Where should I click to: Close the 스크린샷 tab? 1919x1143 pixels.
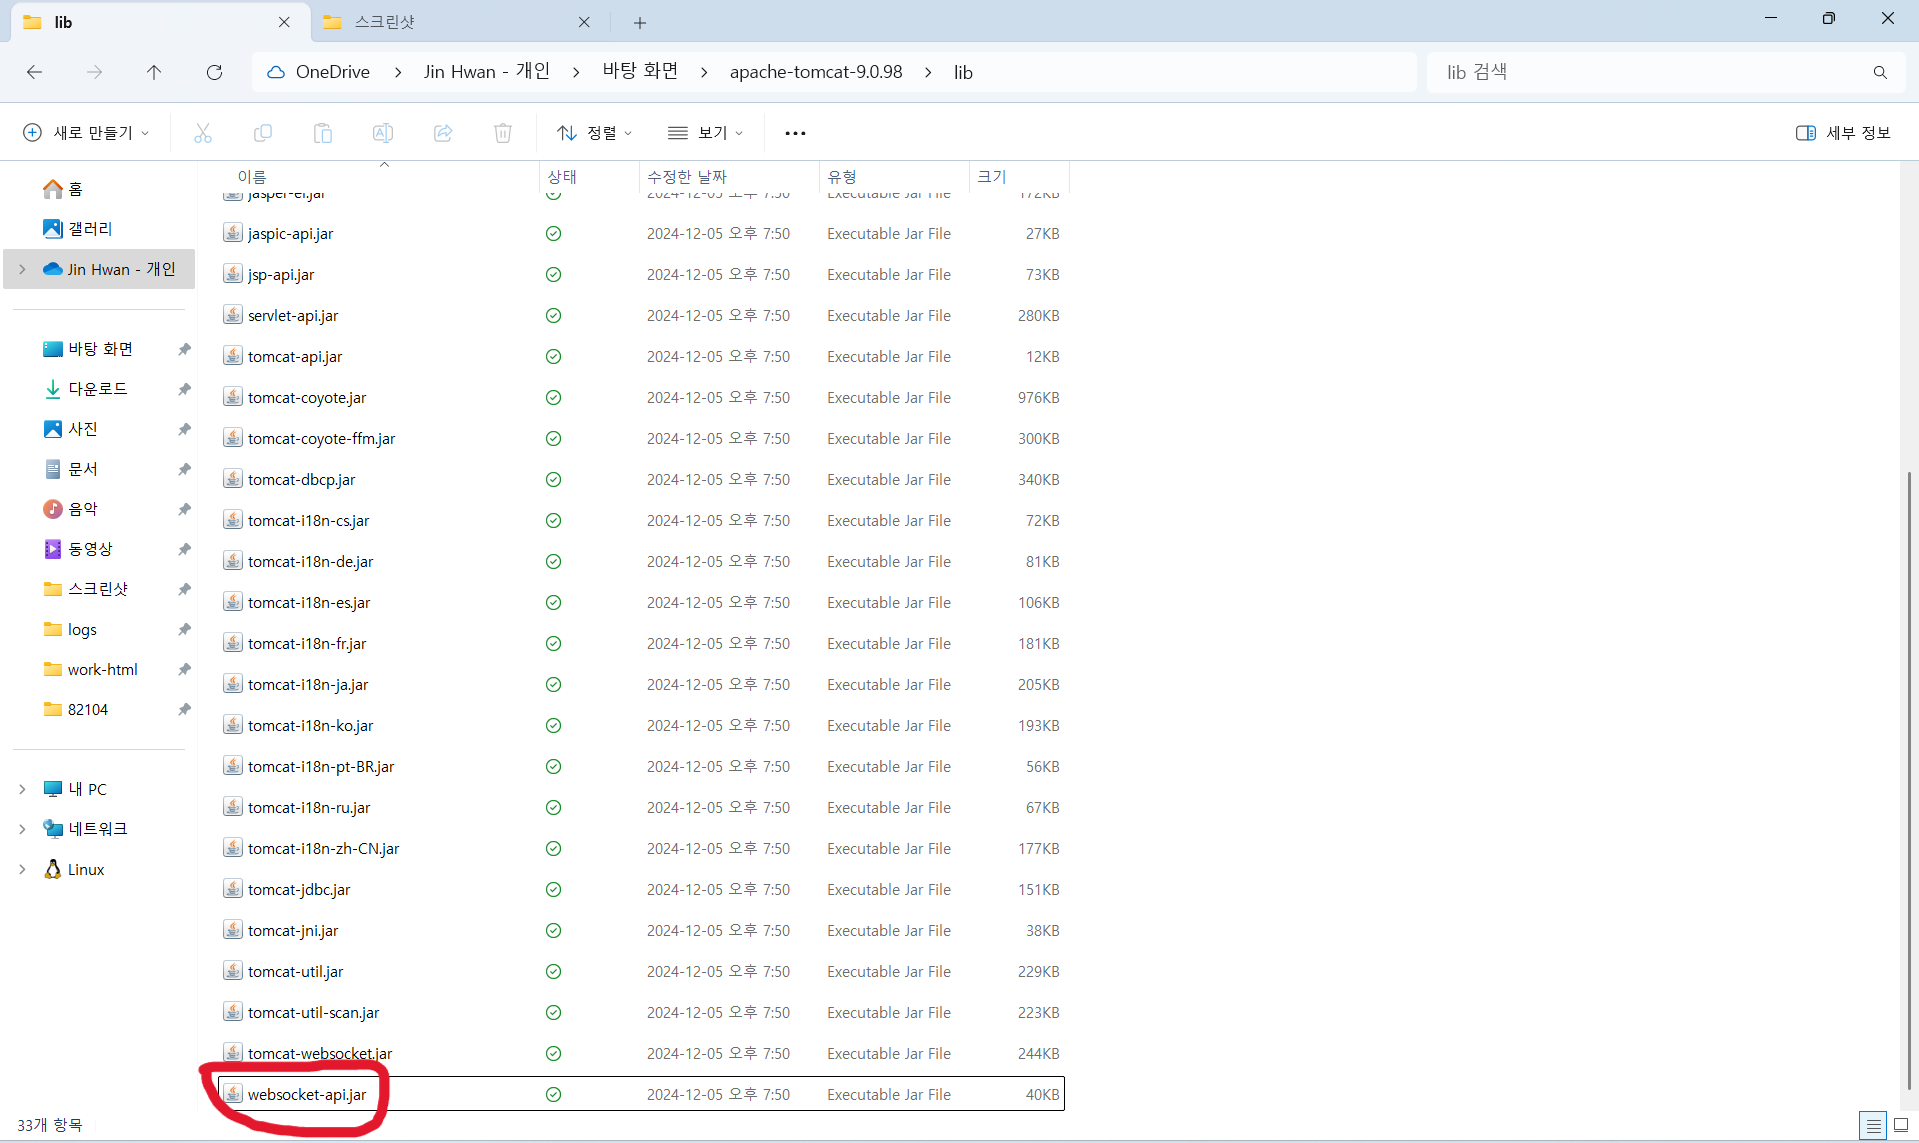pos(584,22)
